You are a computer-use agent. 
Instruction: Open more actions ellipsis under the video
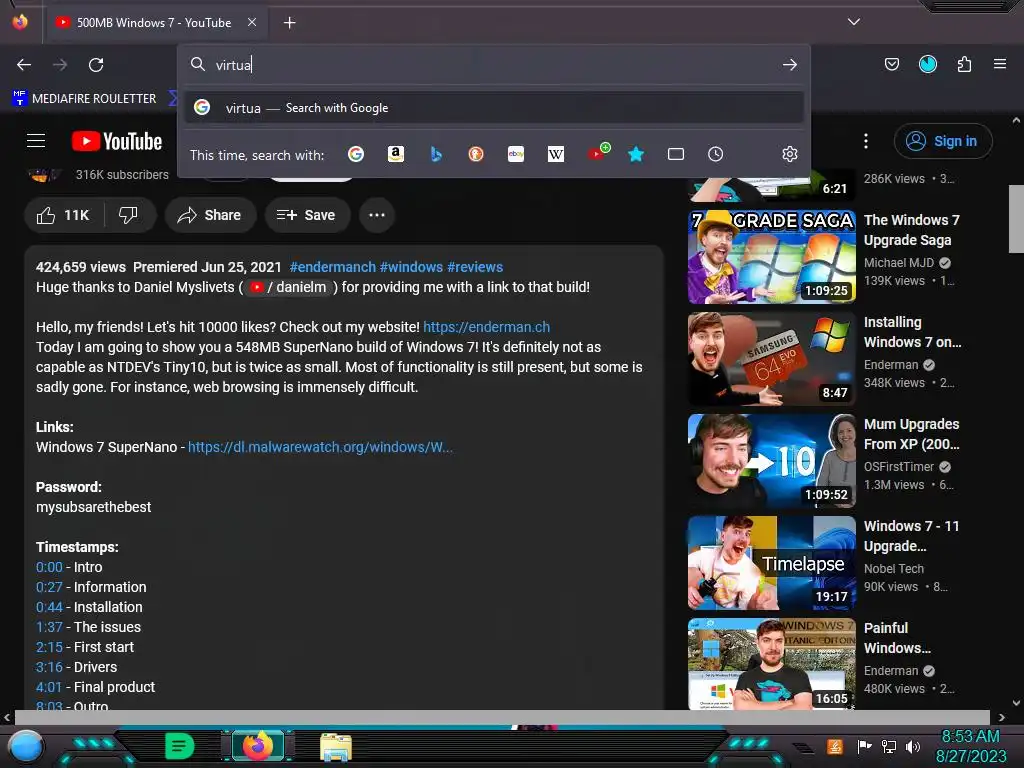pyautogui.click(x=377, y=215)
